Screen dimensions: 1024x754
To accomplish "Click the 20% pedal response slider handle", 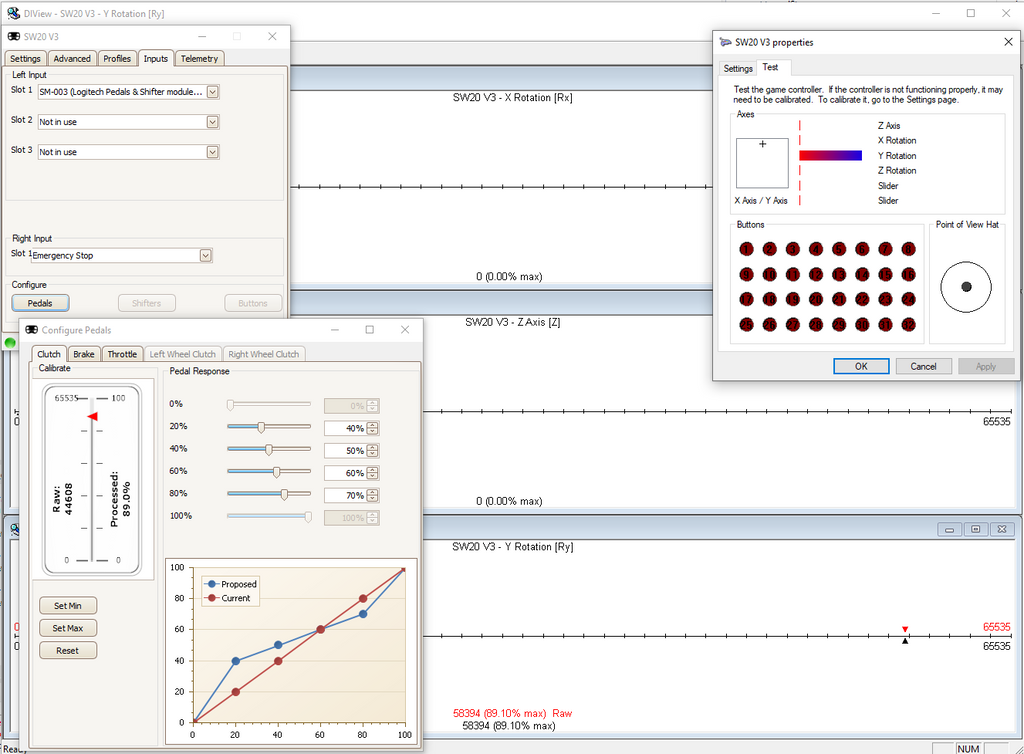I will click(261, 427).
